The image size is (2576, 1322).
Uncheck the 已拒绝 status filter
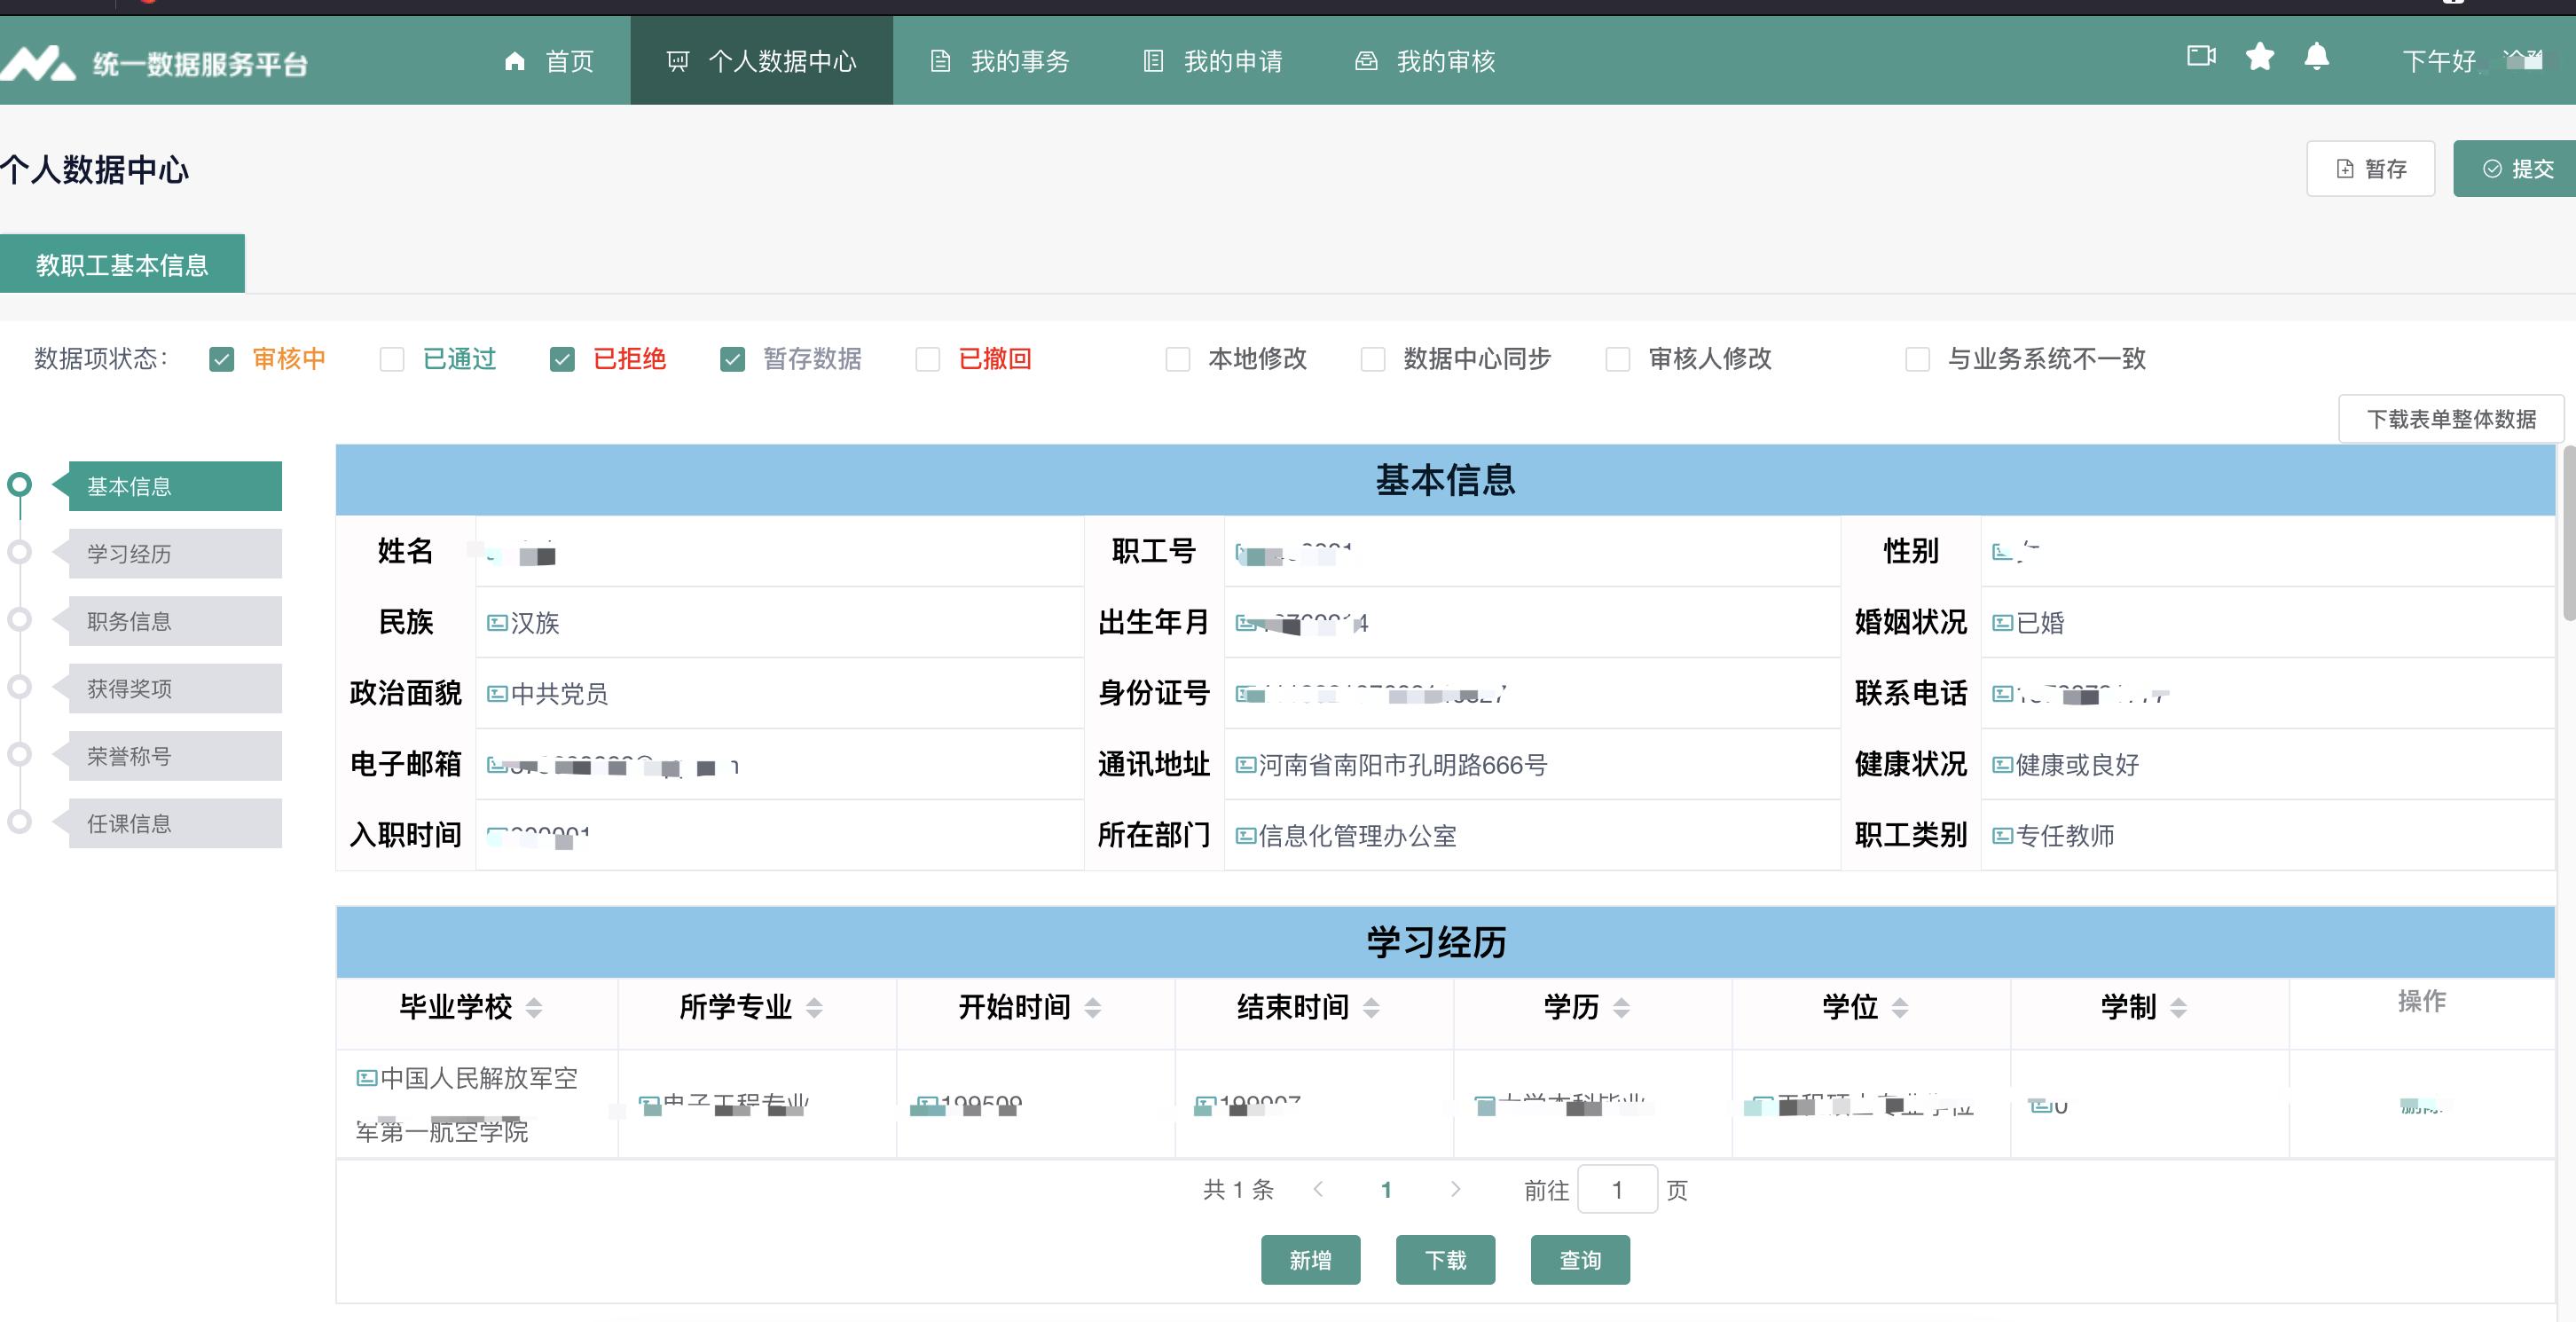[x=562, y=359]
